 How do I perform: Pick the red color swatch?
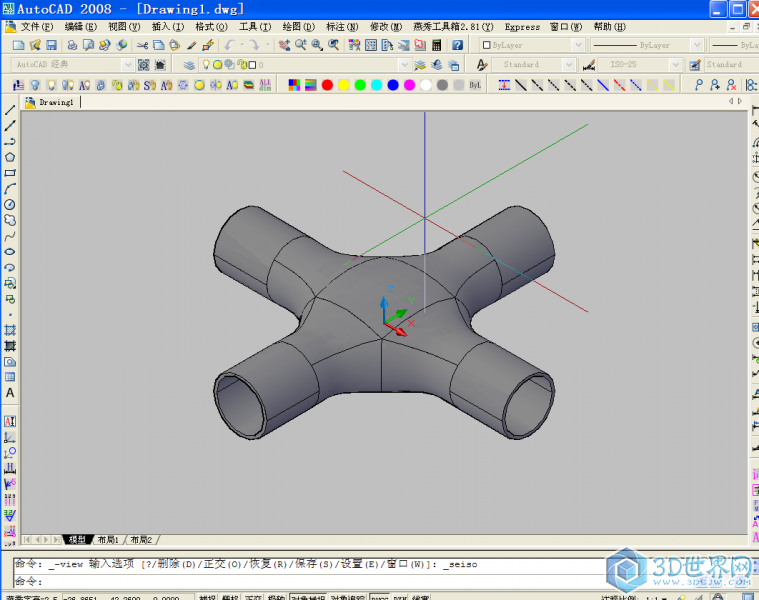pyautogui.click(x=327, y=85)
